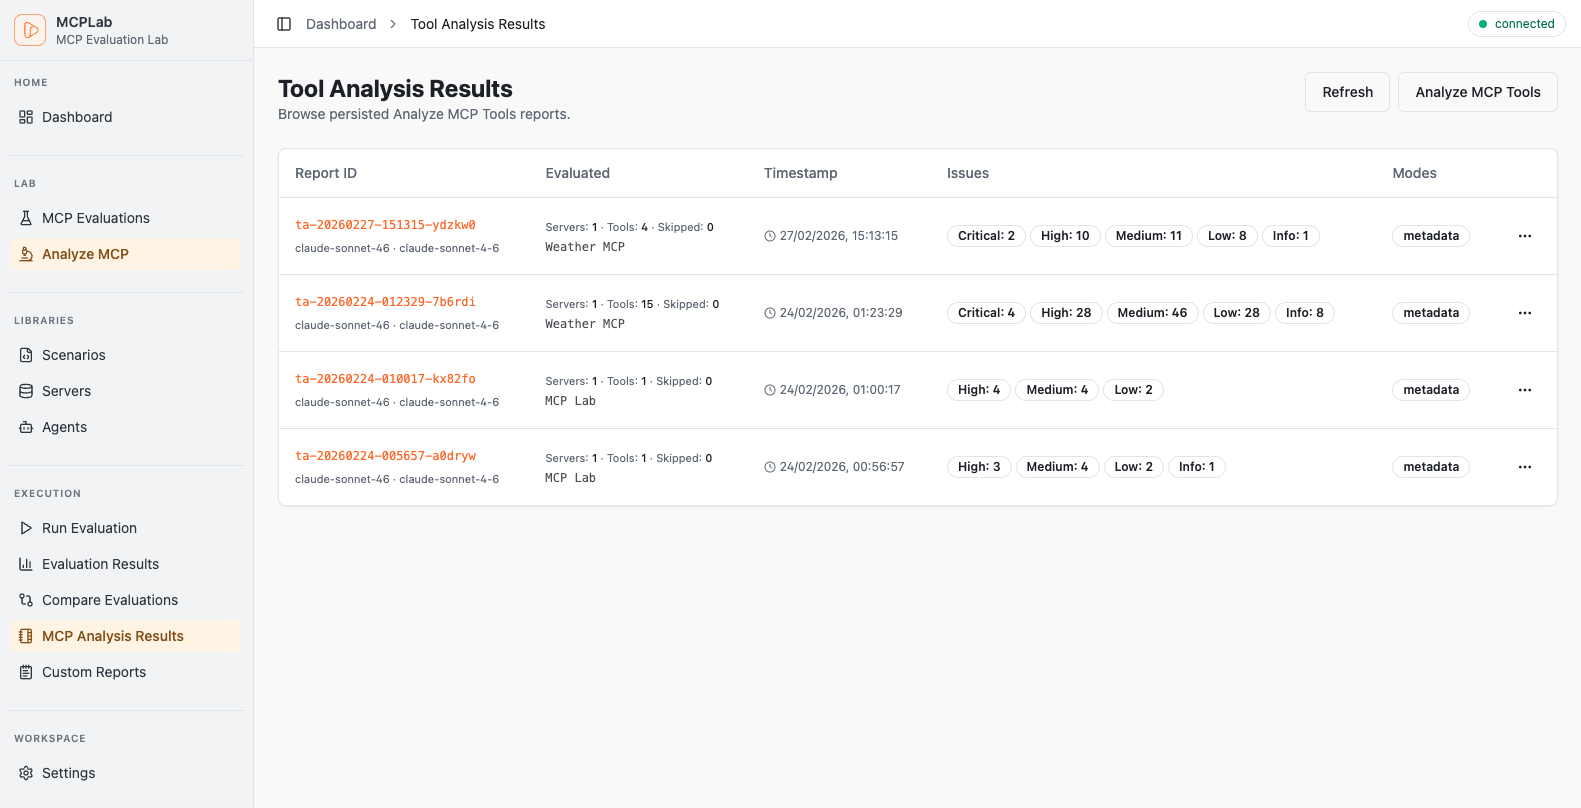
Task: Click Analyze MCP Tools button
Action: pos(1477,92)
